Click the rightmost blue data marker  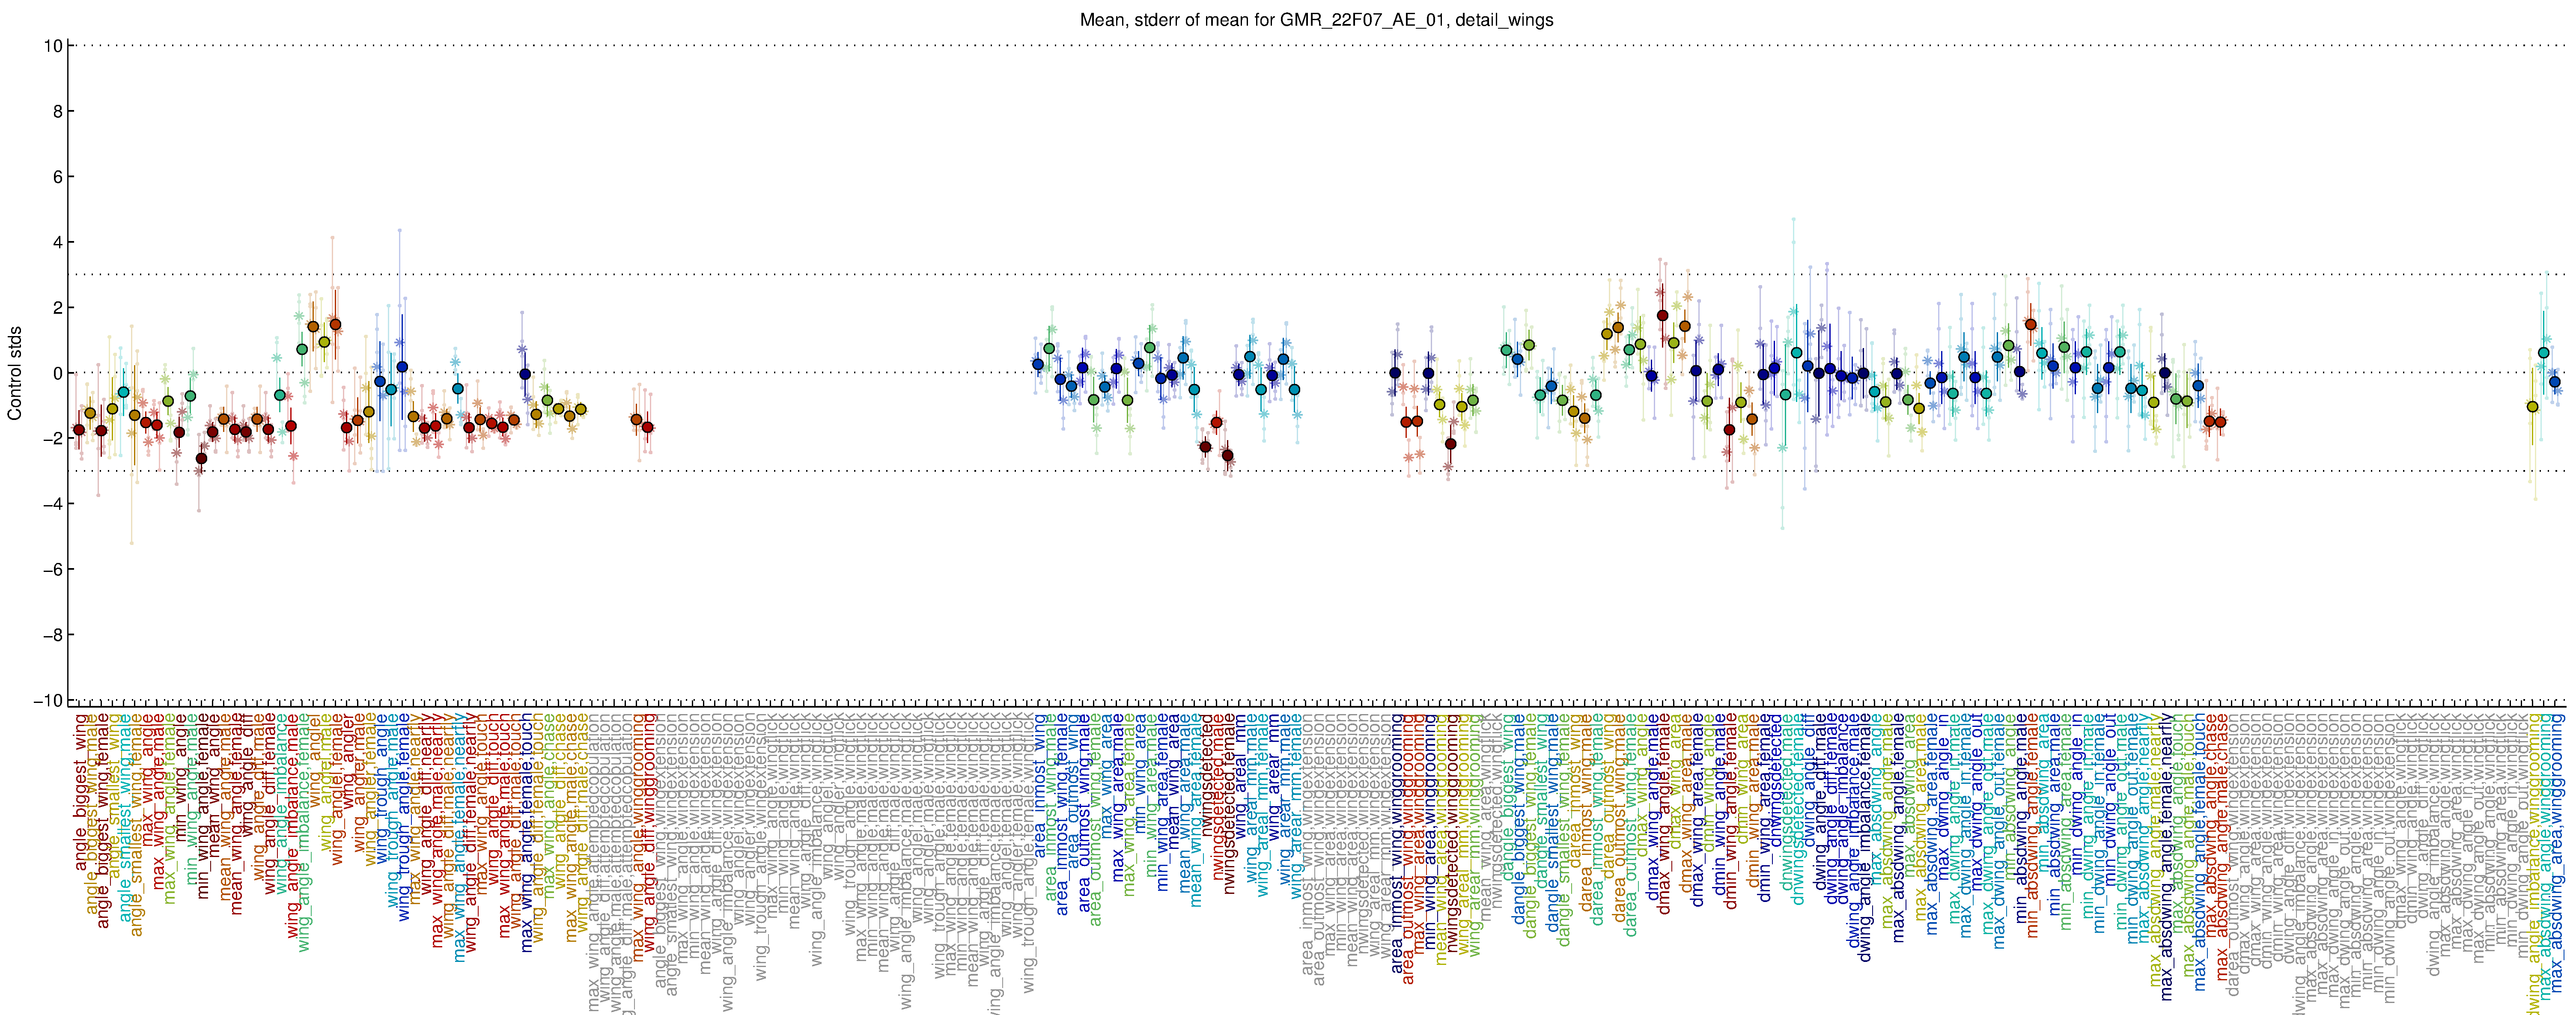coord(2555,381)
